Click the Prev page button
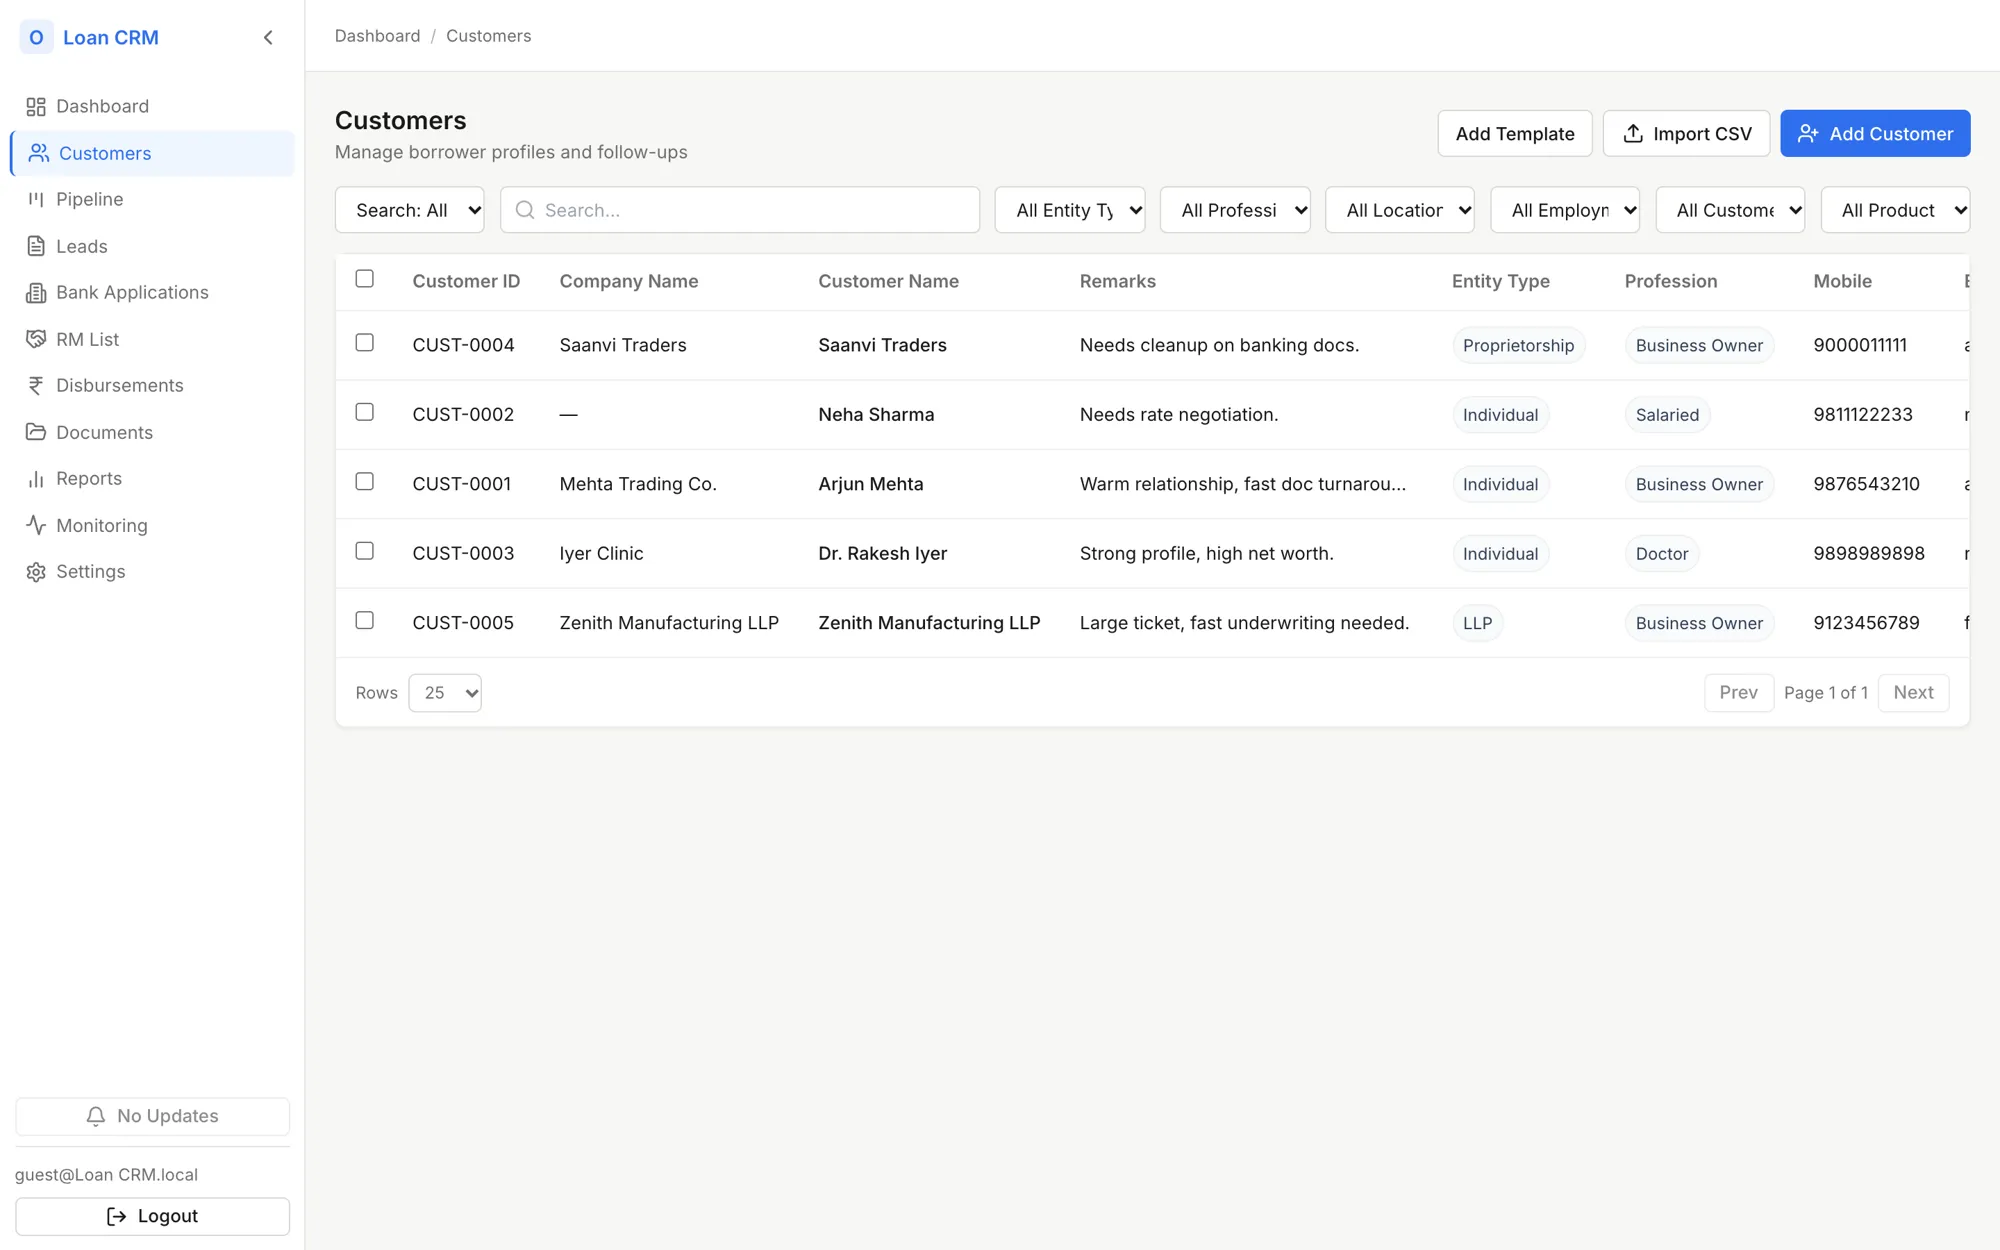Viewport: 2000px width, 1250px height. (x=1739, y=693)
